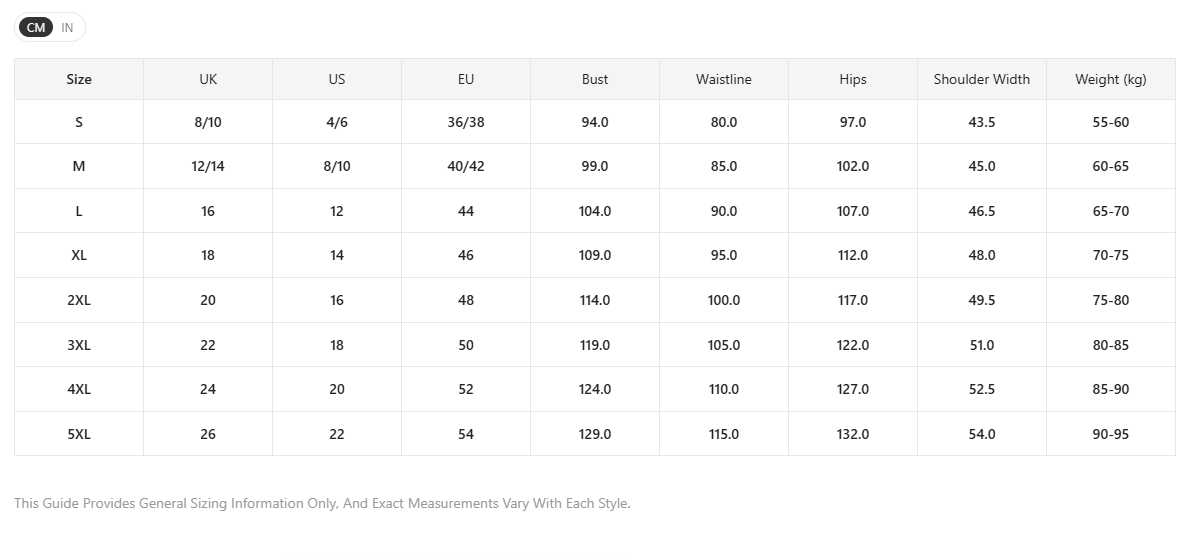Click the Shoulder Width column header

[x=981, y=79]
